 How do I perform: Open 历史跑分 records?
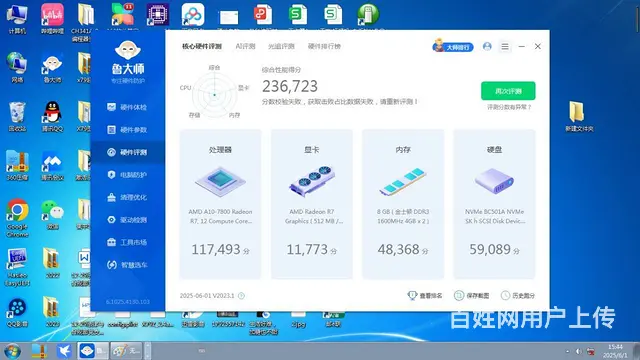pos(518,296)
